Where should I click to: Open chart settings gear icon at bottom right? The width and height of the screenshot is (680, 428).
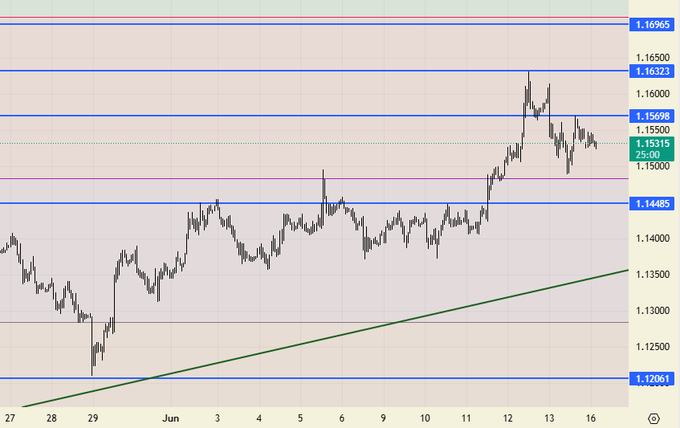pyautogui.click(x=653, y=418)
